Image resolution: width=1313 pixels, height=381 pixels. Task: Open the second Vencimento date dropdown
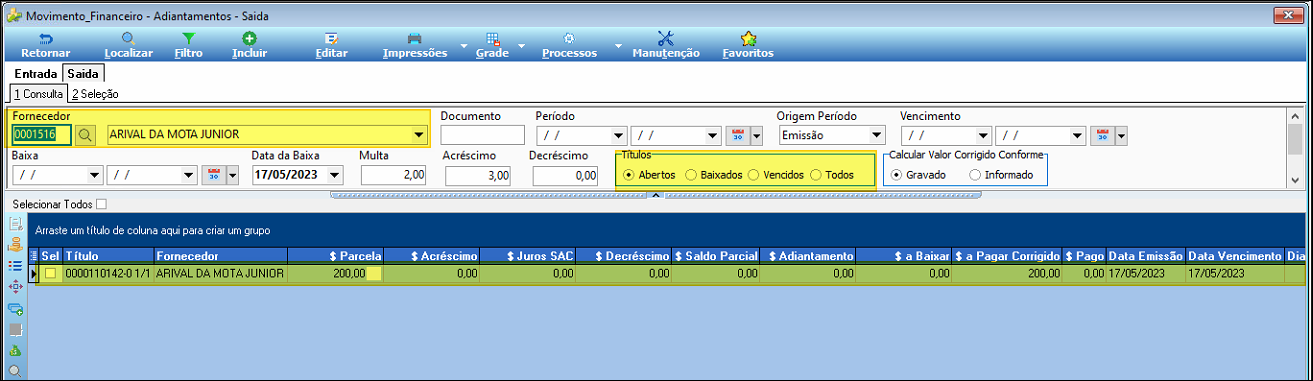(1076, 136)
